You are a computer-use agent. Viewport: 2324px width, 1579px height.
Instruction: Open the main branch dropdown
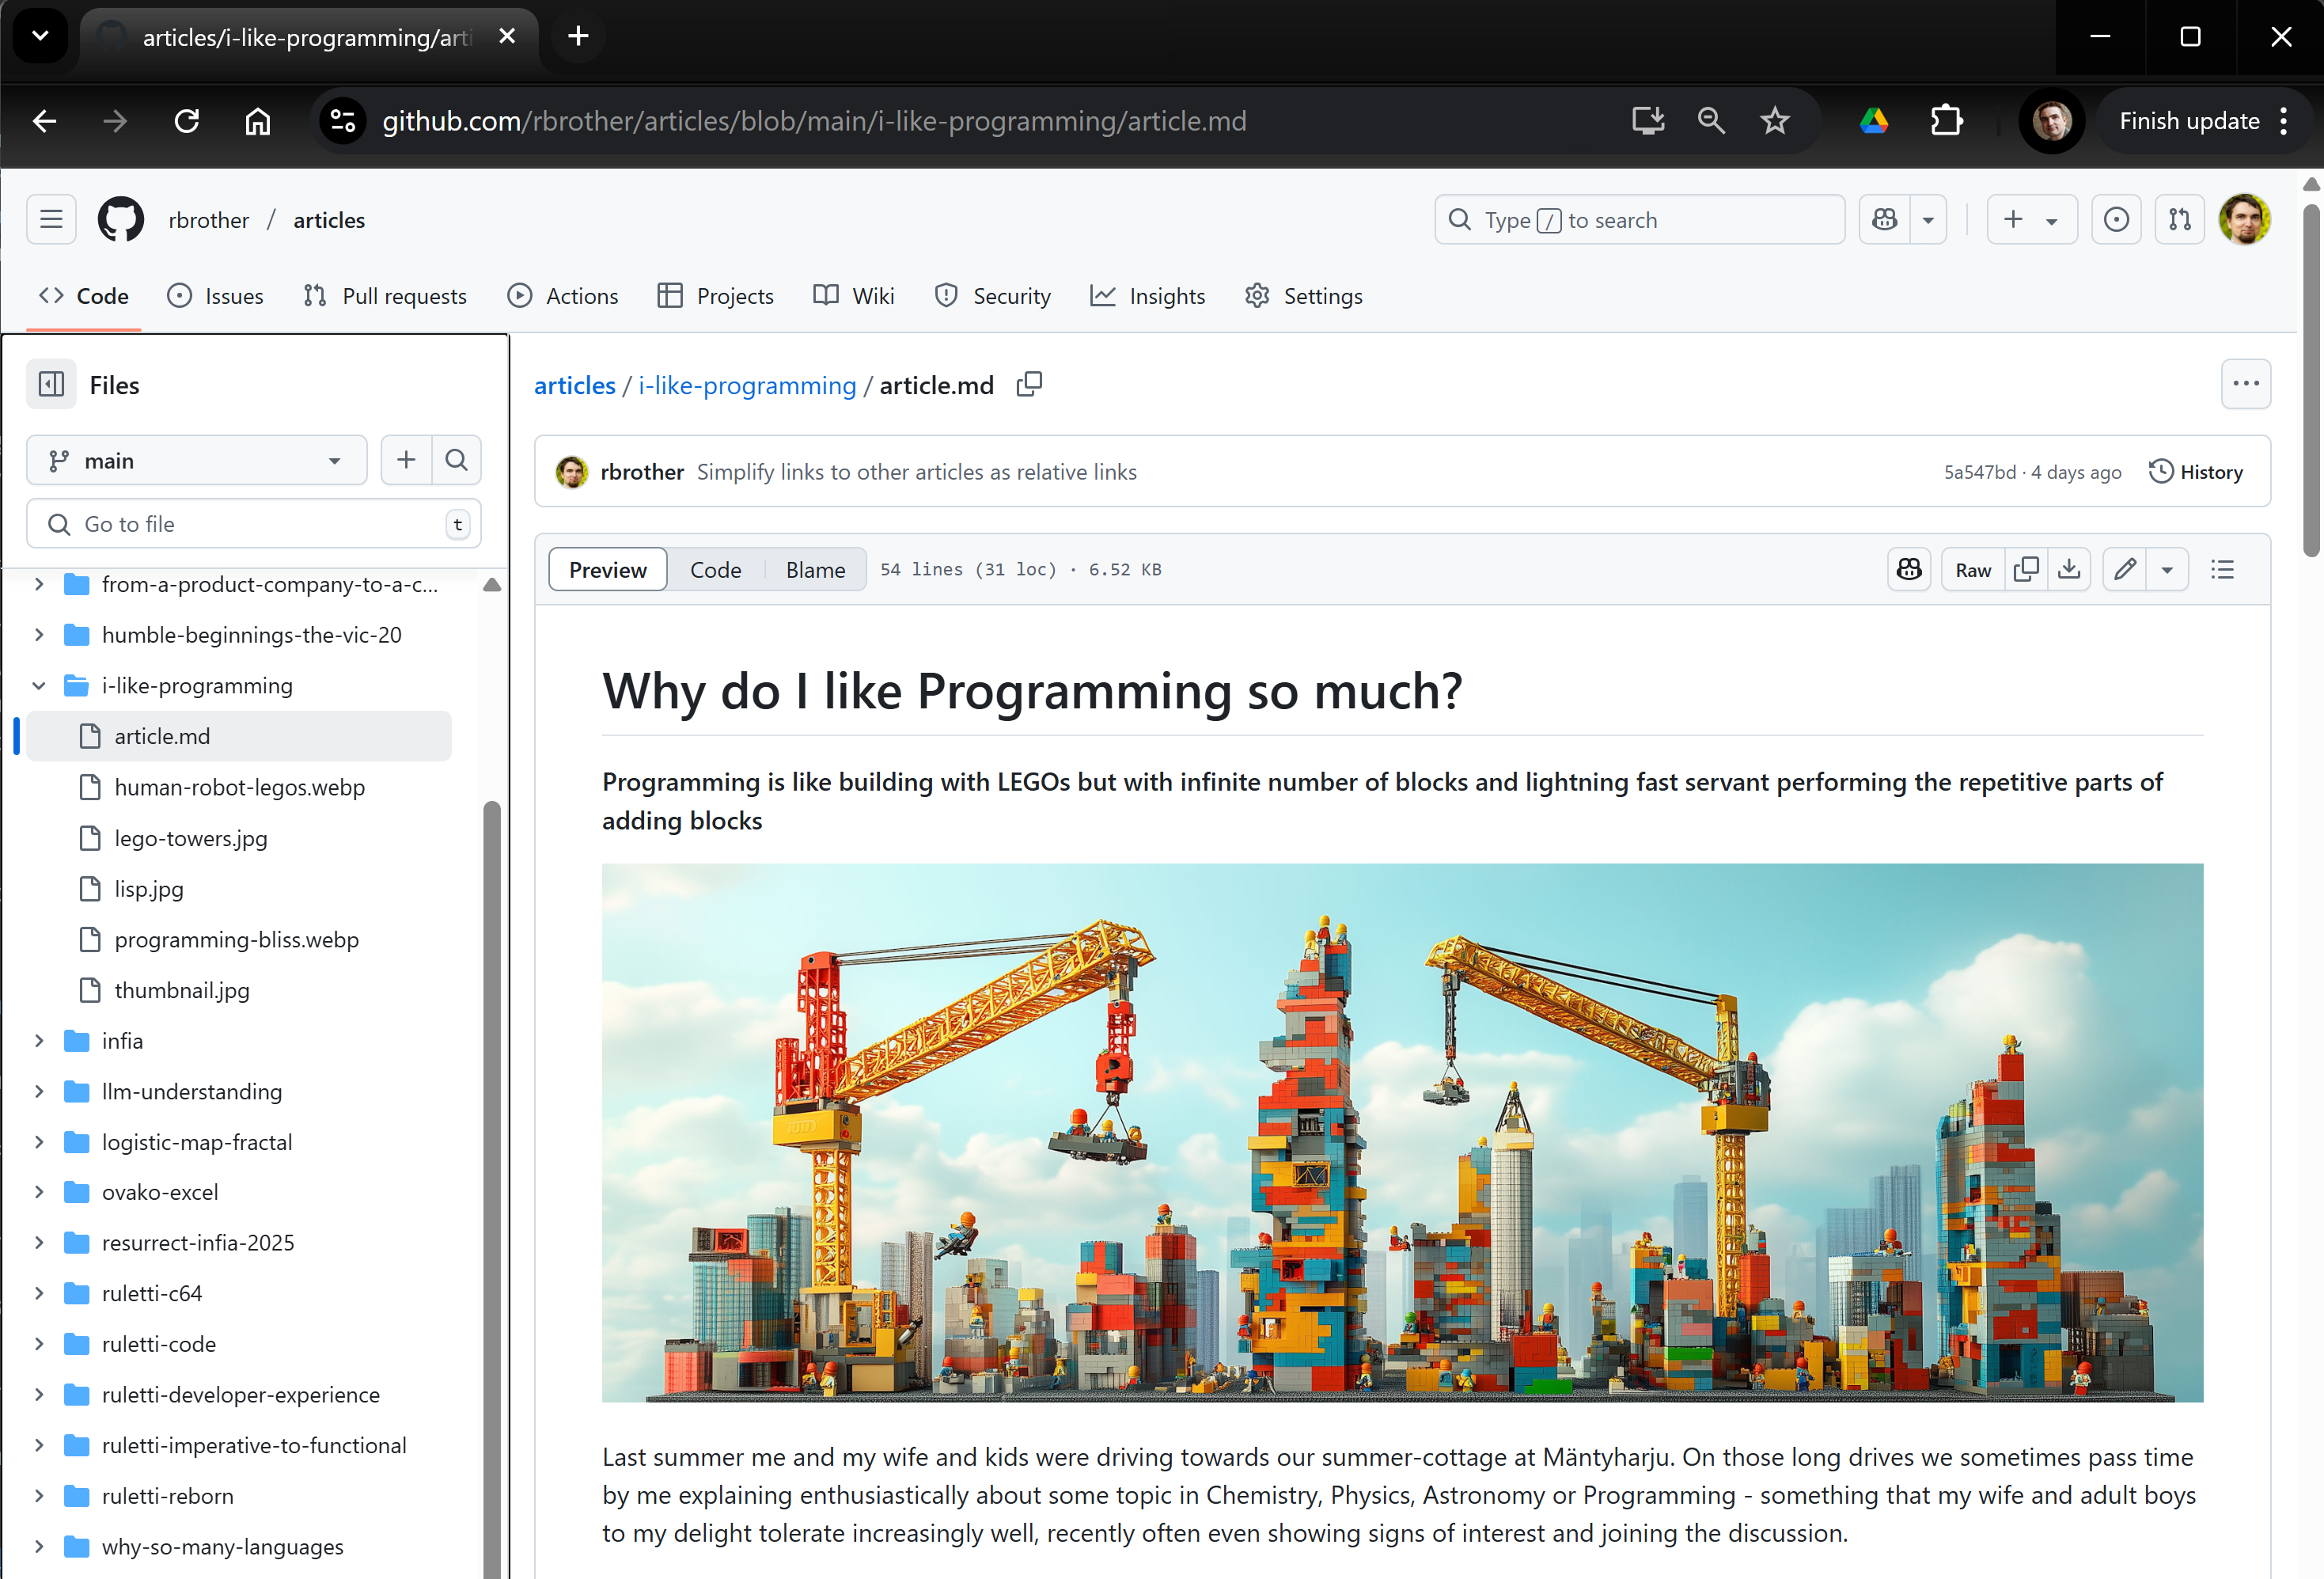(x=196, y=460)
